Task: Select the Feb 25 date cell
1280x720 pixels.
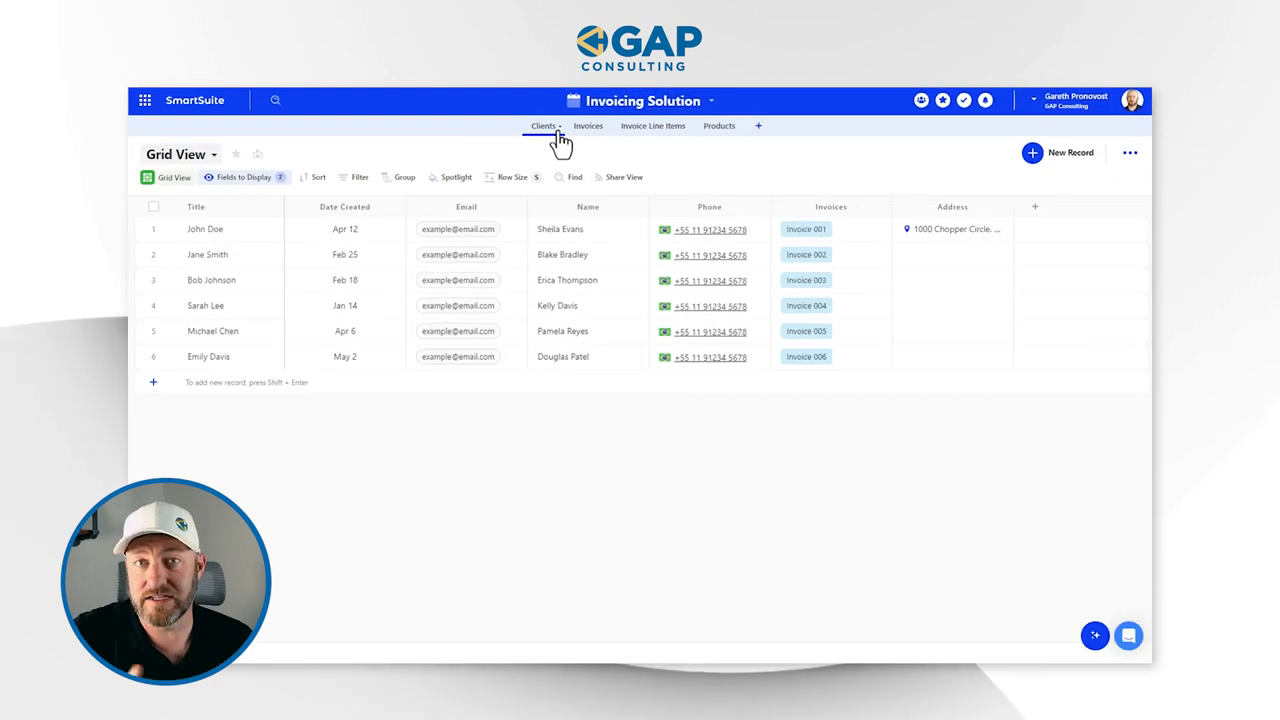Action: pos(345,255)
